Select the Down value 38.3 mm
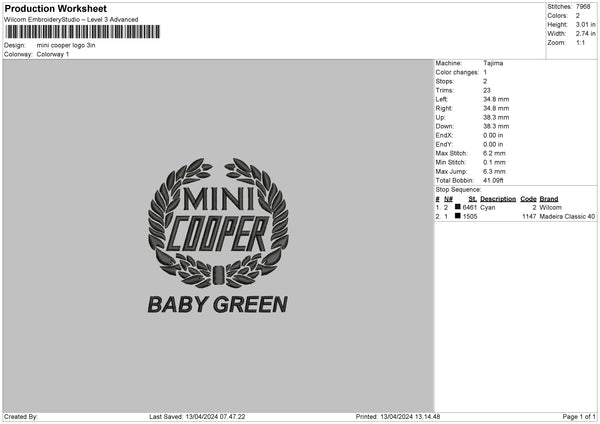This screenshot has height=424, width=600. 496,126
